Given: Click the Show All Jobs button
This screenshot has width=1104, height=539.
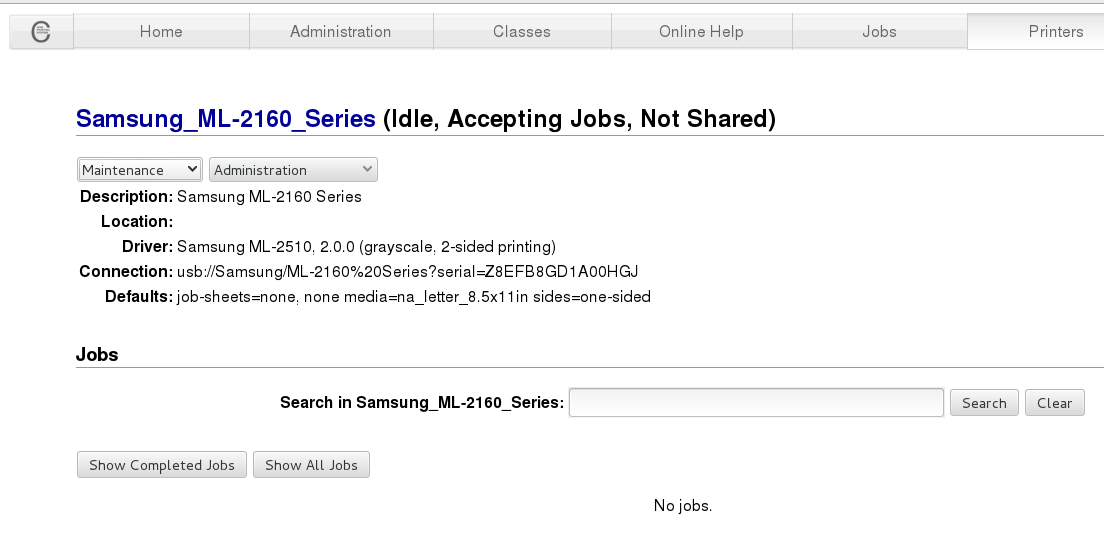Looking at the screenshot, I should point(311,465).
